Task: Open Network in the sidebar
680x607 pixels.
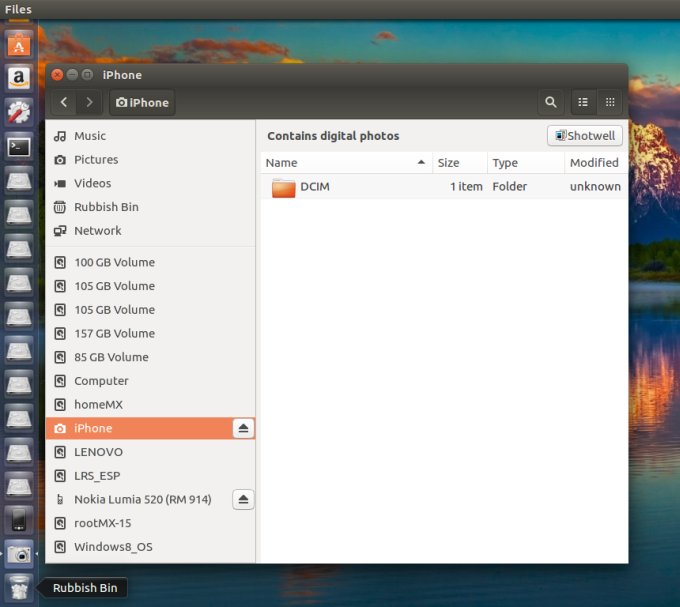Action: point(97,230)
